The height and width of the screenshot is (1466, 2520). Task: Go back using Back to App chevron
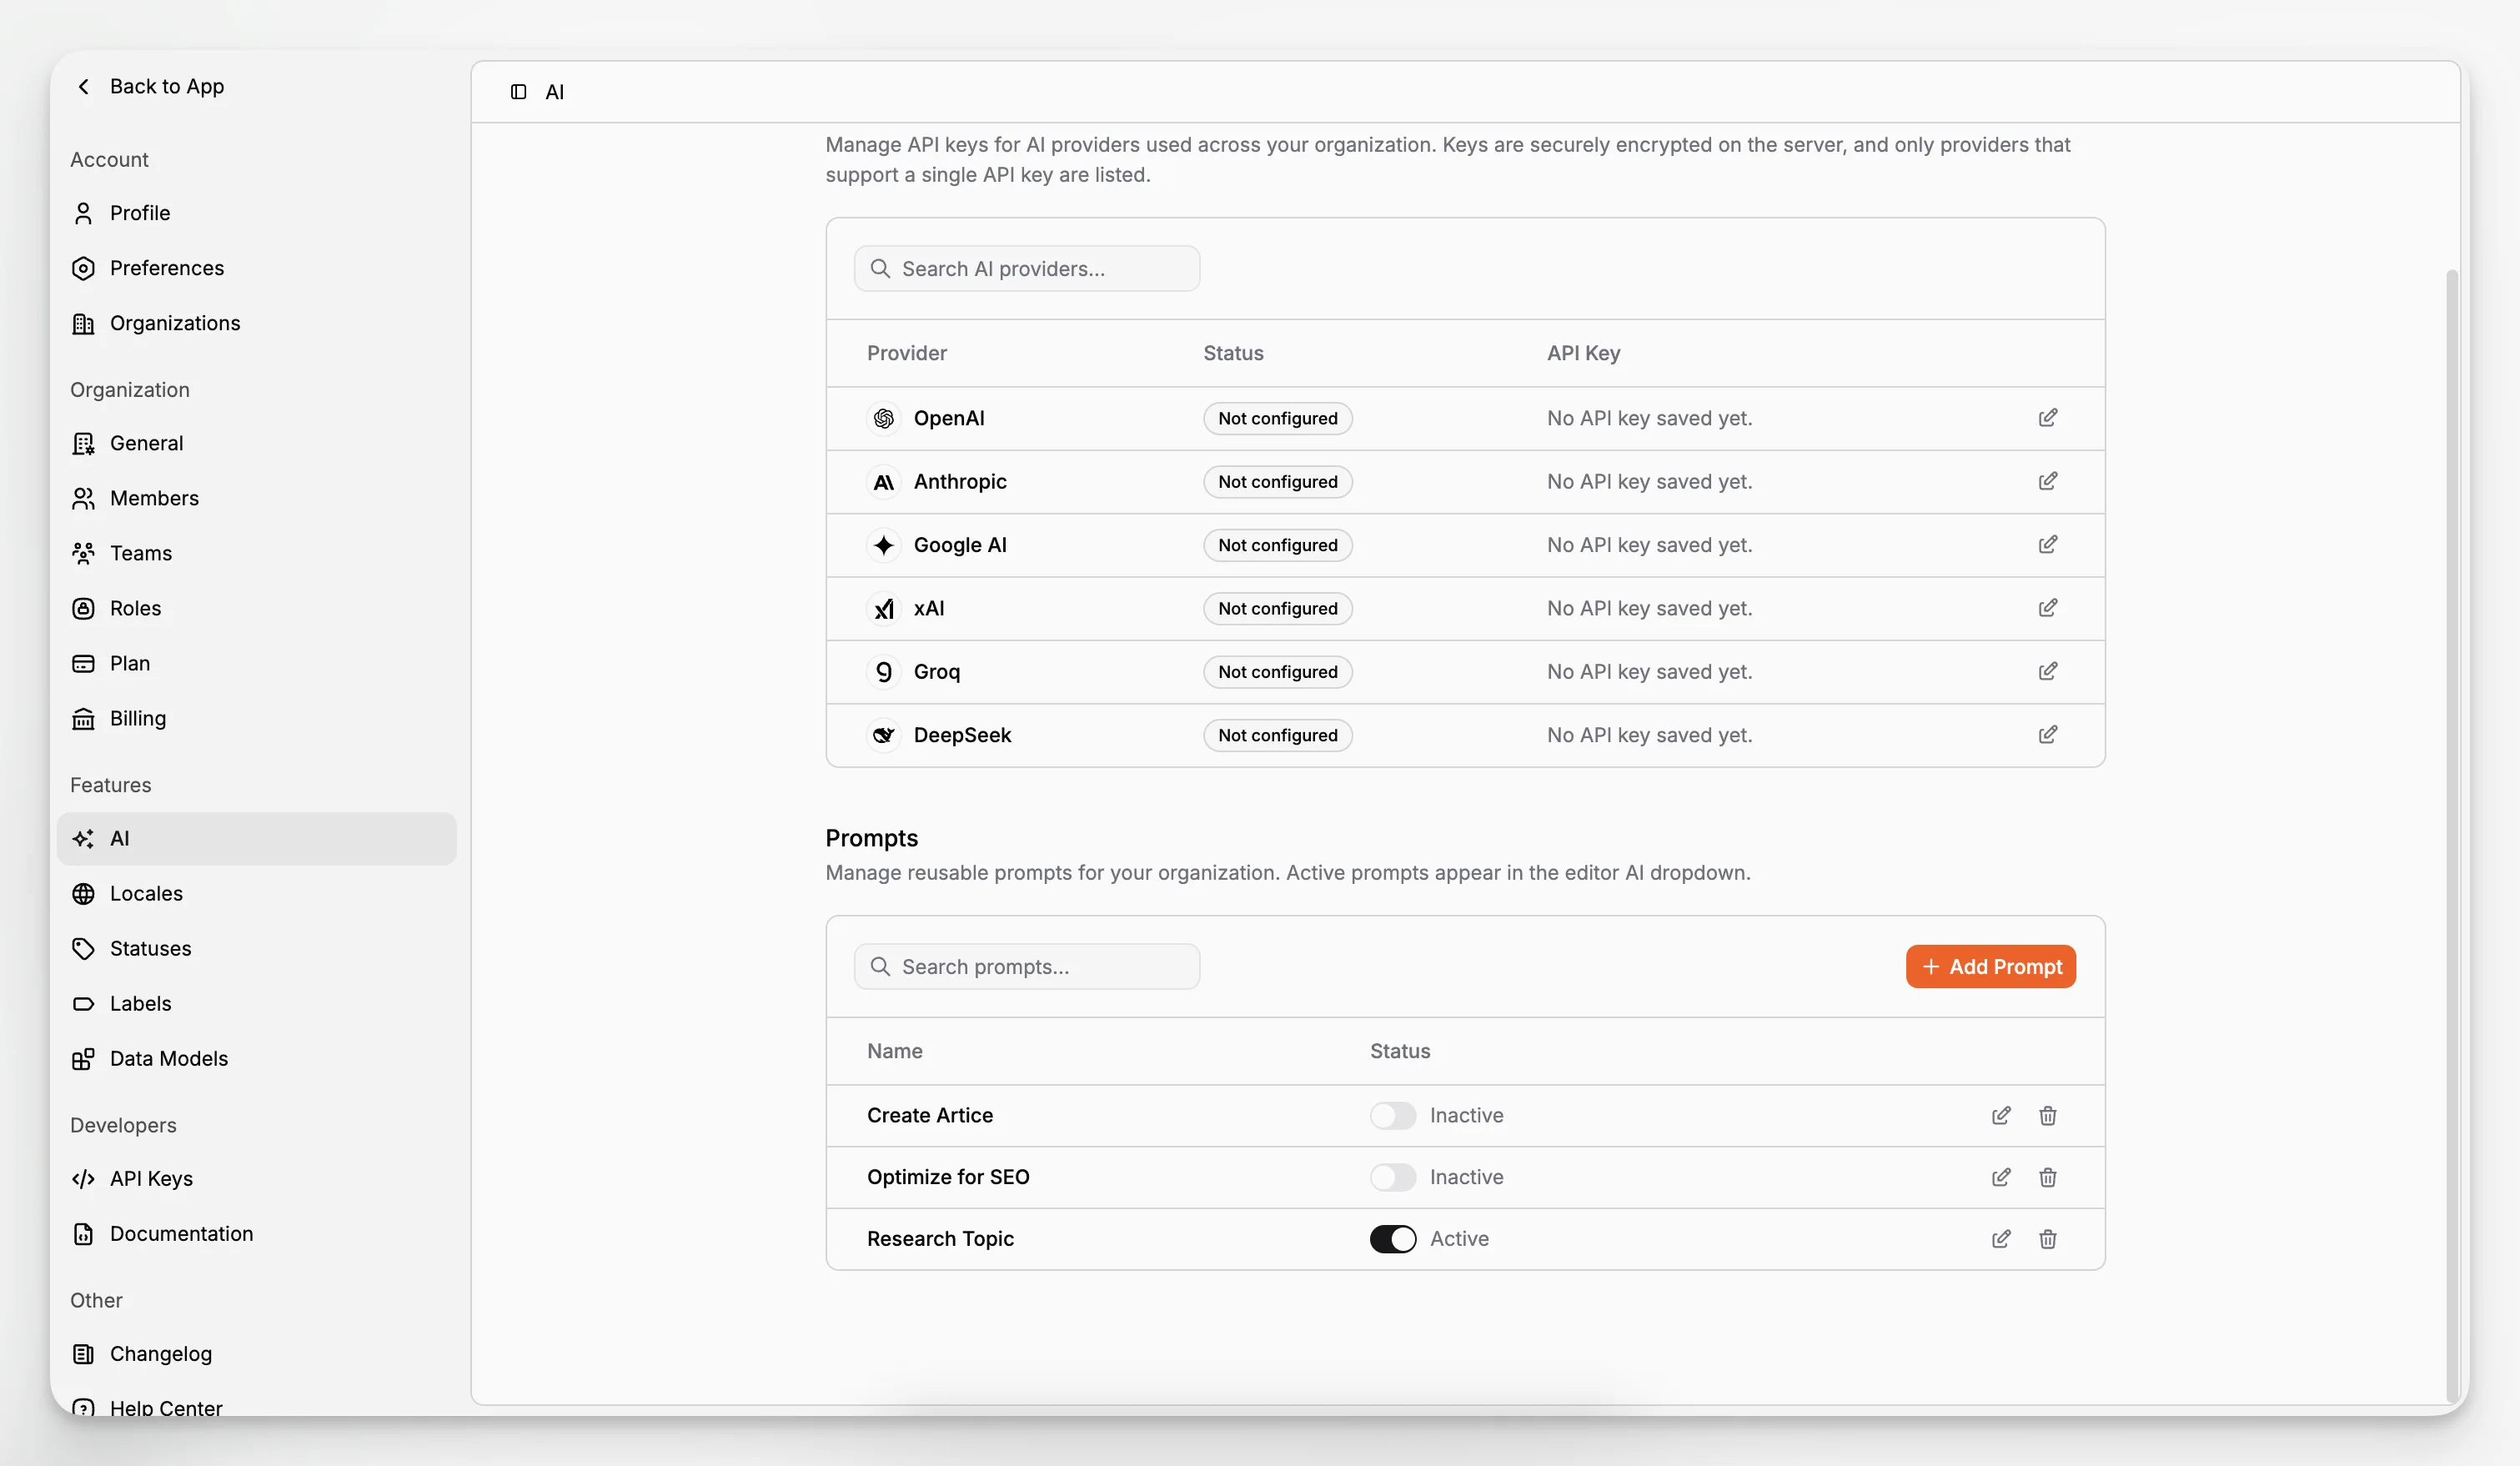(84, 87)
